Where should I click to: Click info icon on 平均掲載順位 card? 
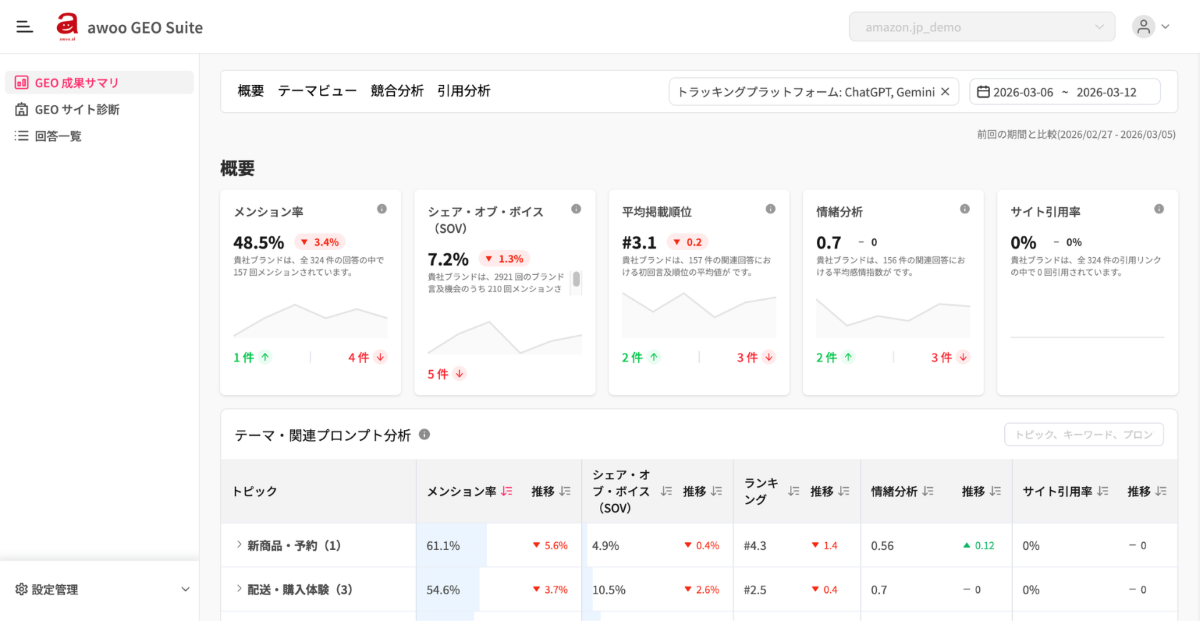click(x=770, y=209)
